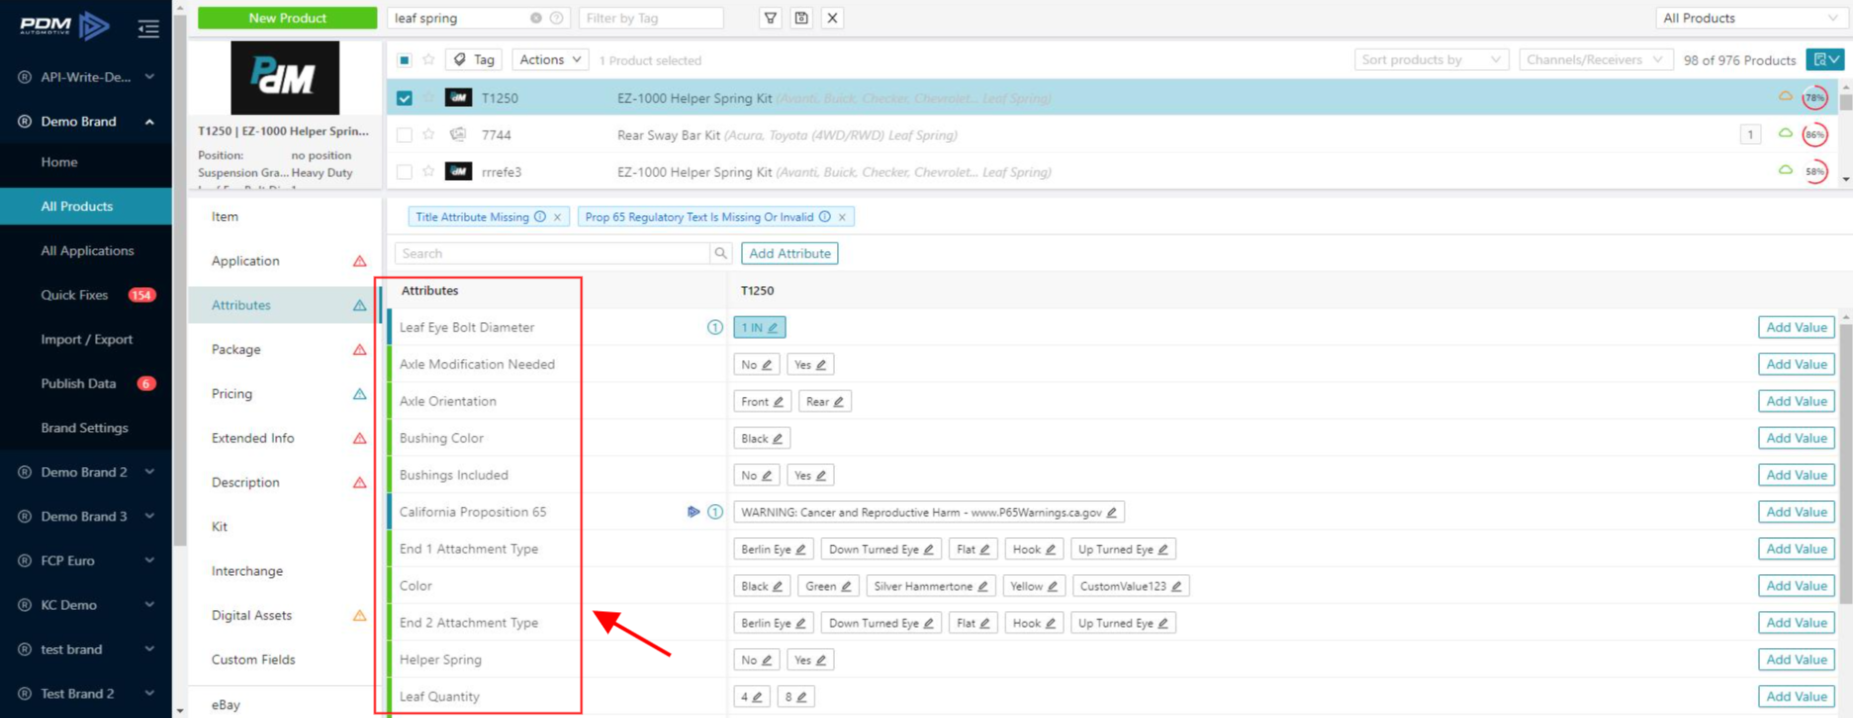The height and width of the screenshot is (719, 1854).
Task: Click cloud status icon on rrrefe3 row
Action: (x=1785, y=171)
